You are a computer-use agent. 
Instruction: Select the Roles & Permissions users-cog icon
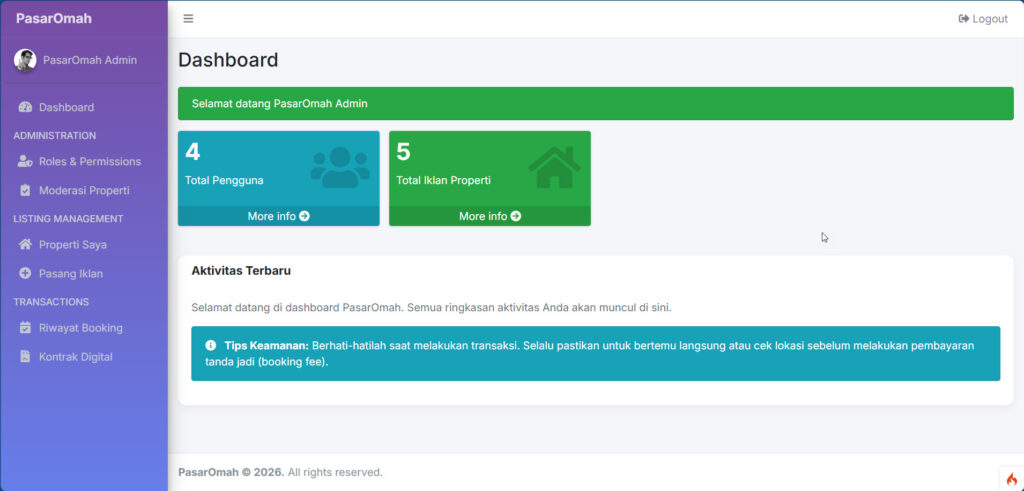pyautogui.click(x=26, y=161)
